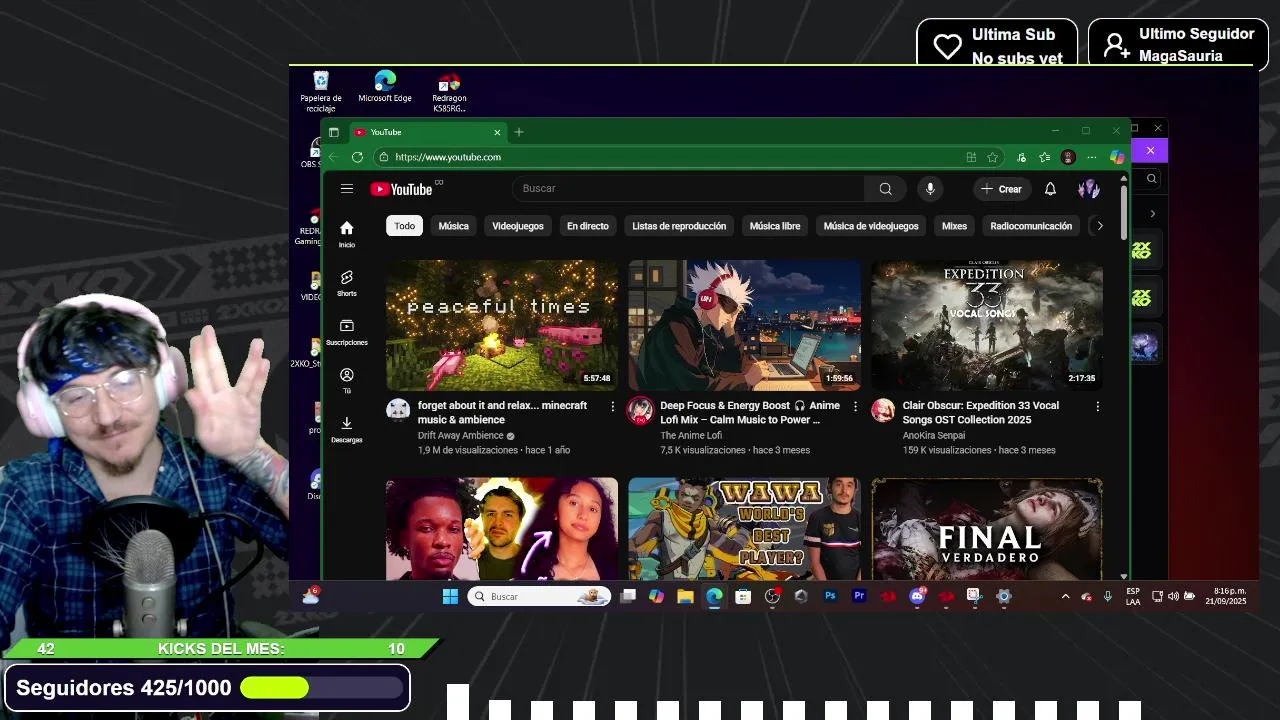This screenshot has width=1280, height=720.
Task: Open Clair Obscur Expedition 33 video title
Action: [x=981, y=413]
